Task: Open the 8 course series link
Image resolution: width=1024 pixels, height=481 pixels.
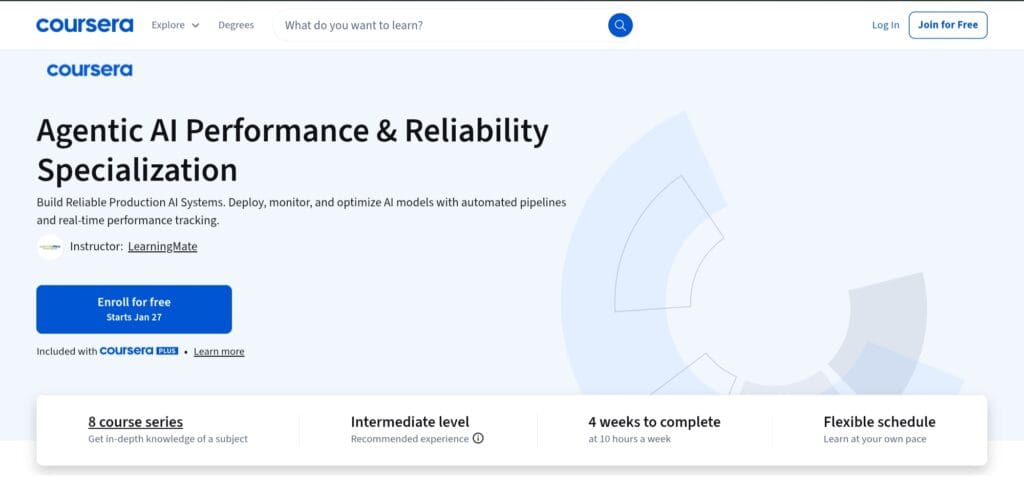Action: coord(135,422)
